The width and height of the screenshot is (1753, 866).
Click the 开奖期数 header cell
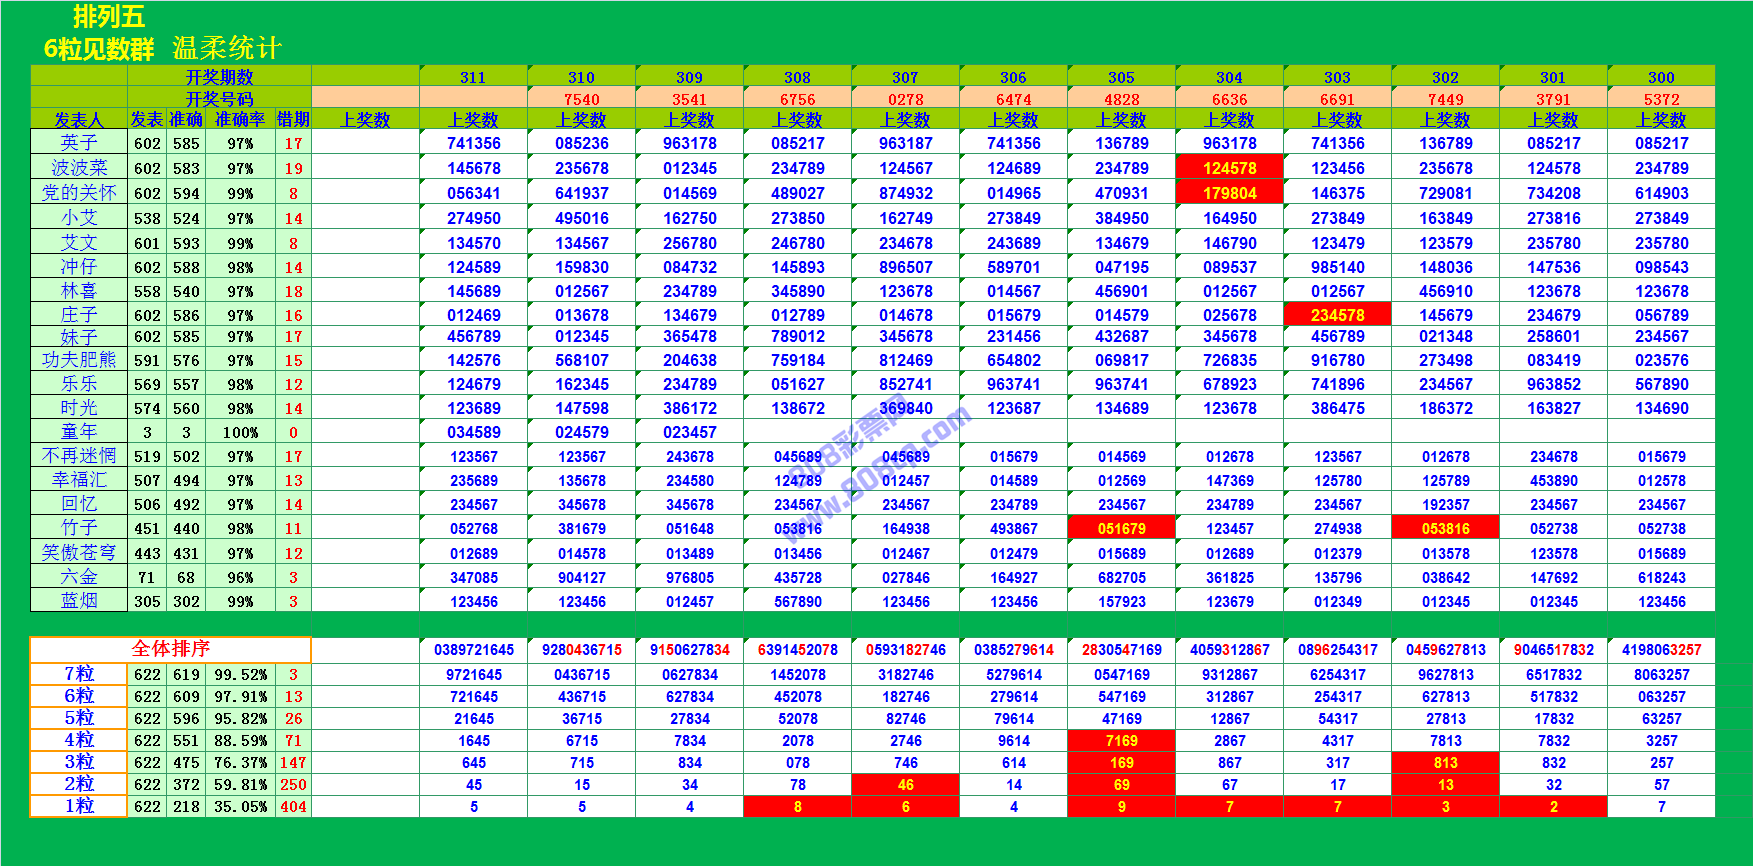219,77
